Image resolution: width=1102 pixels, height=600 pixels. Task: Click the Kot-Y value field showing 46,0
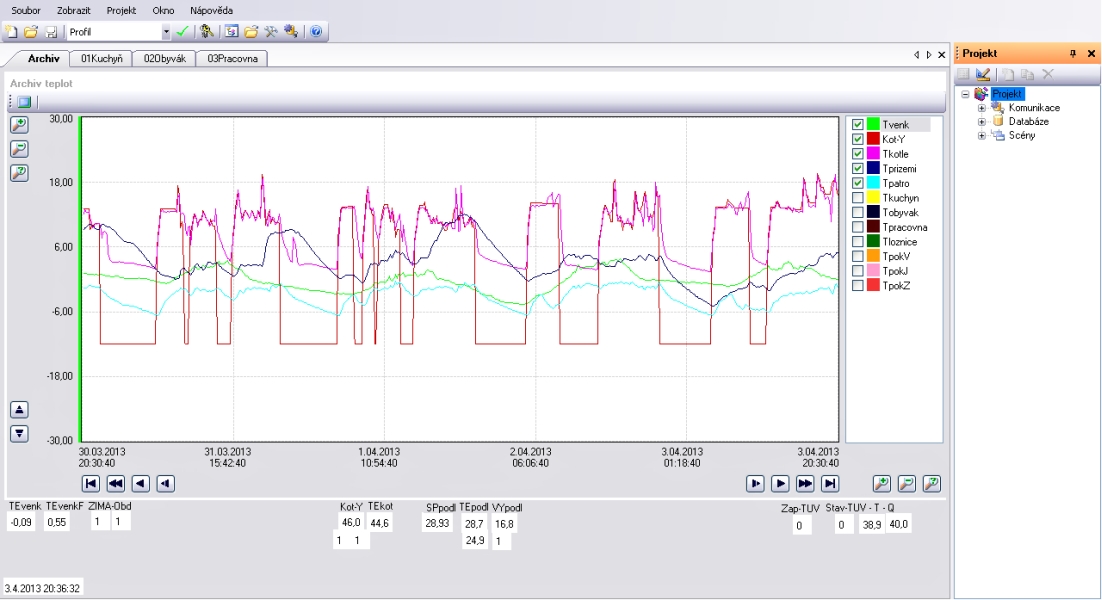[351, 523]
